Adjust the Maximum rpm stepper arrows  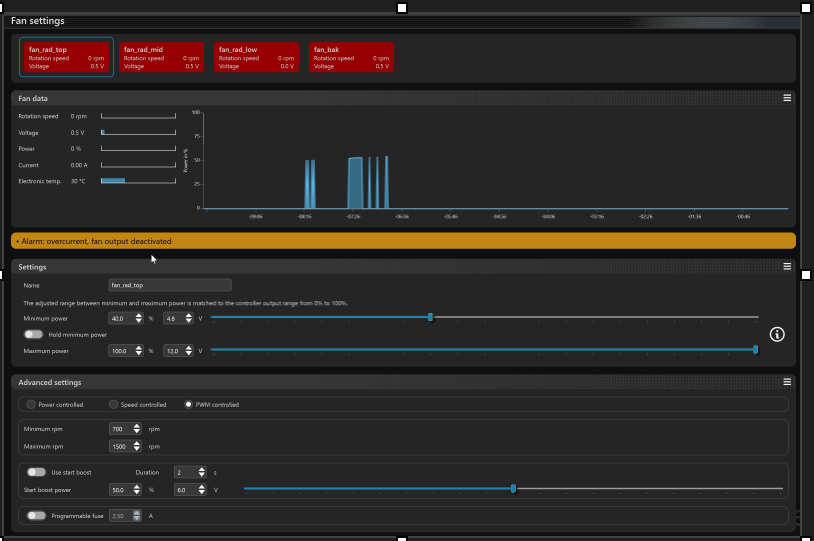point(137,446)
